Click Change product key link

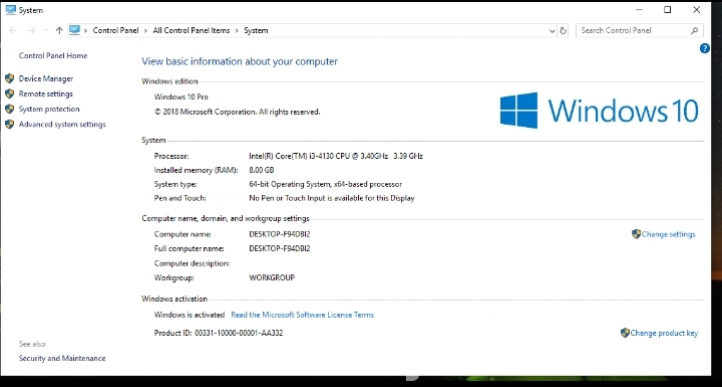tap(664, 333)
